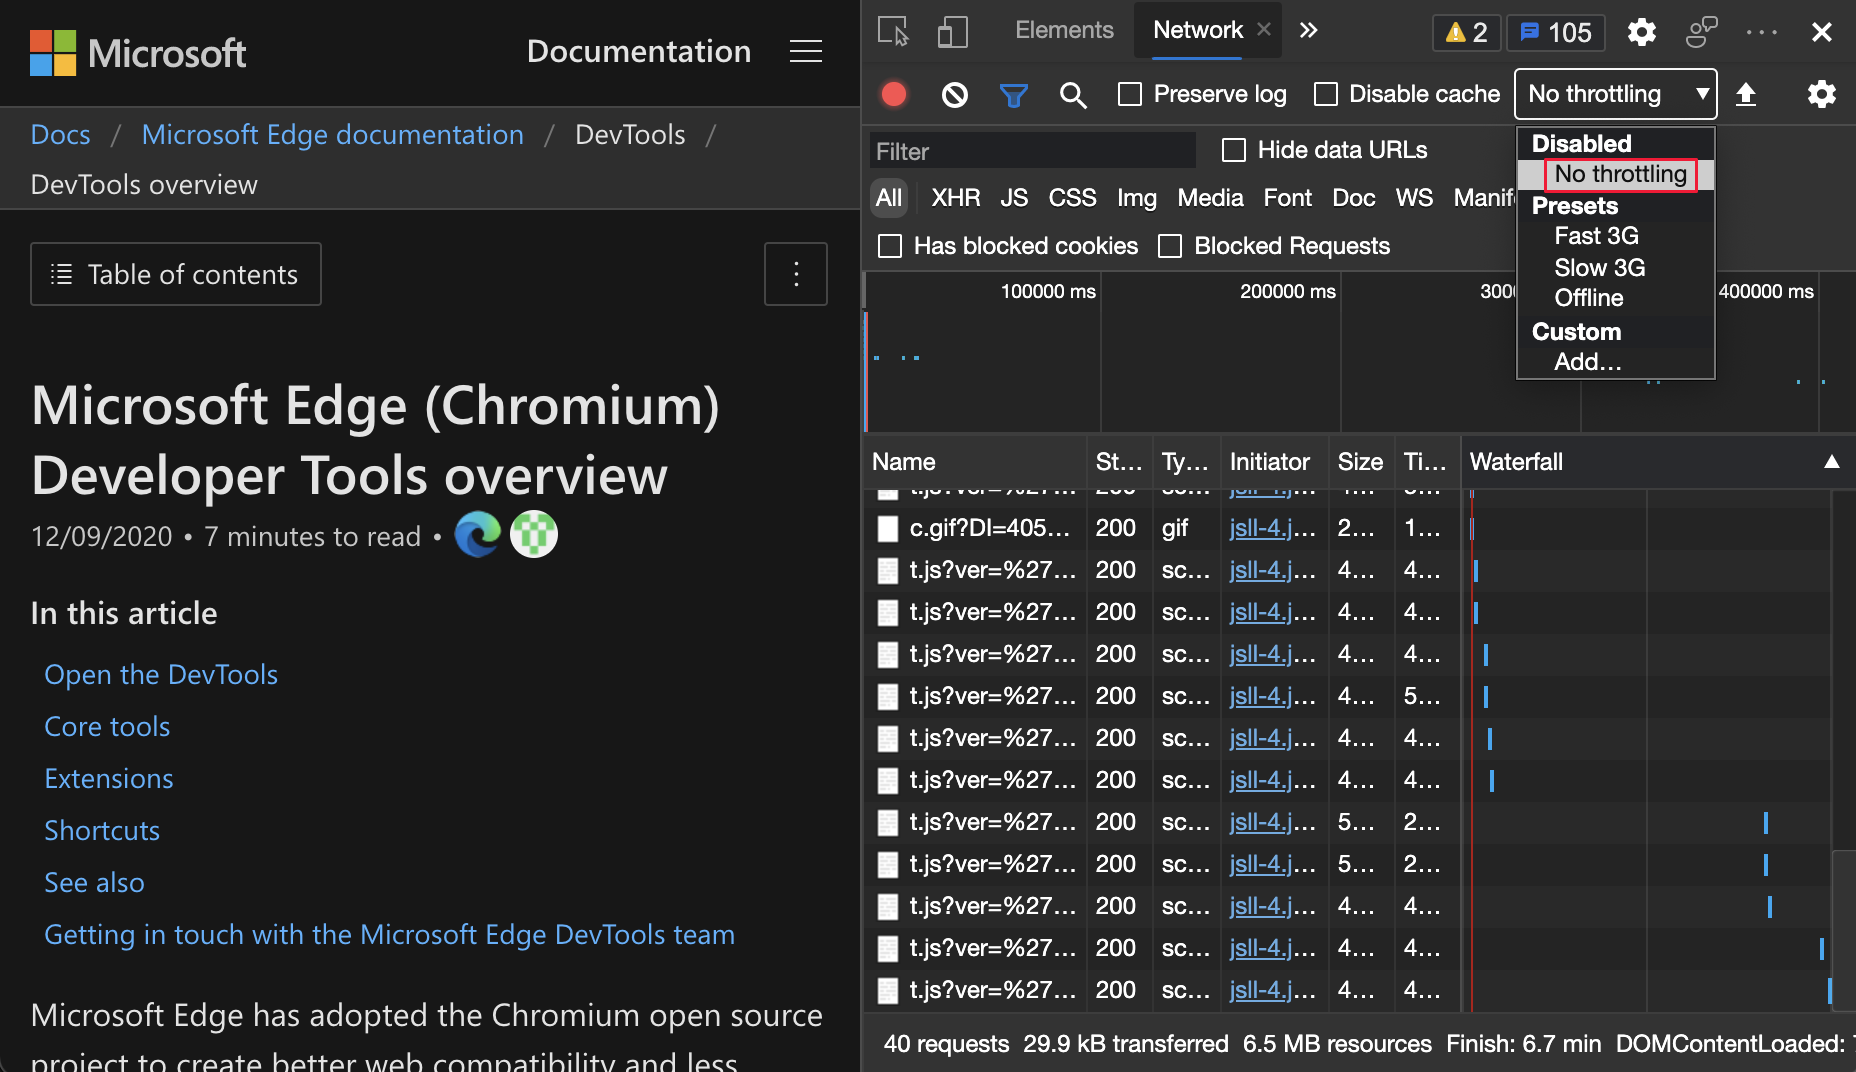Viewport: 1856px width, 1072px height.
Task: Select Slow 3G throttling preset
Action: (1599, 267)
